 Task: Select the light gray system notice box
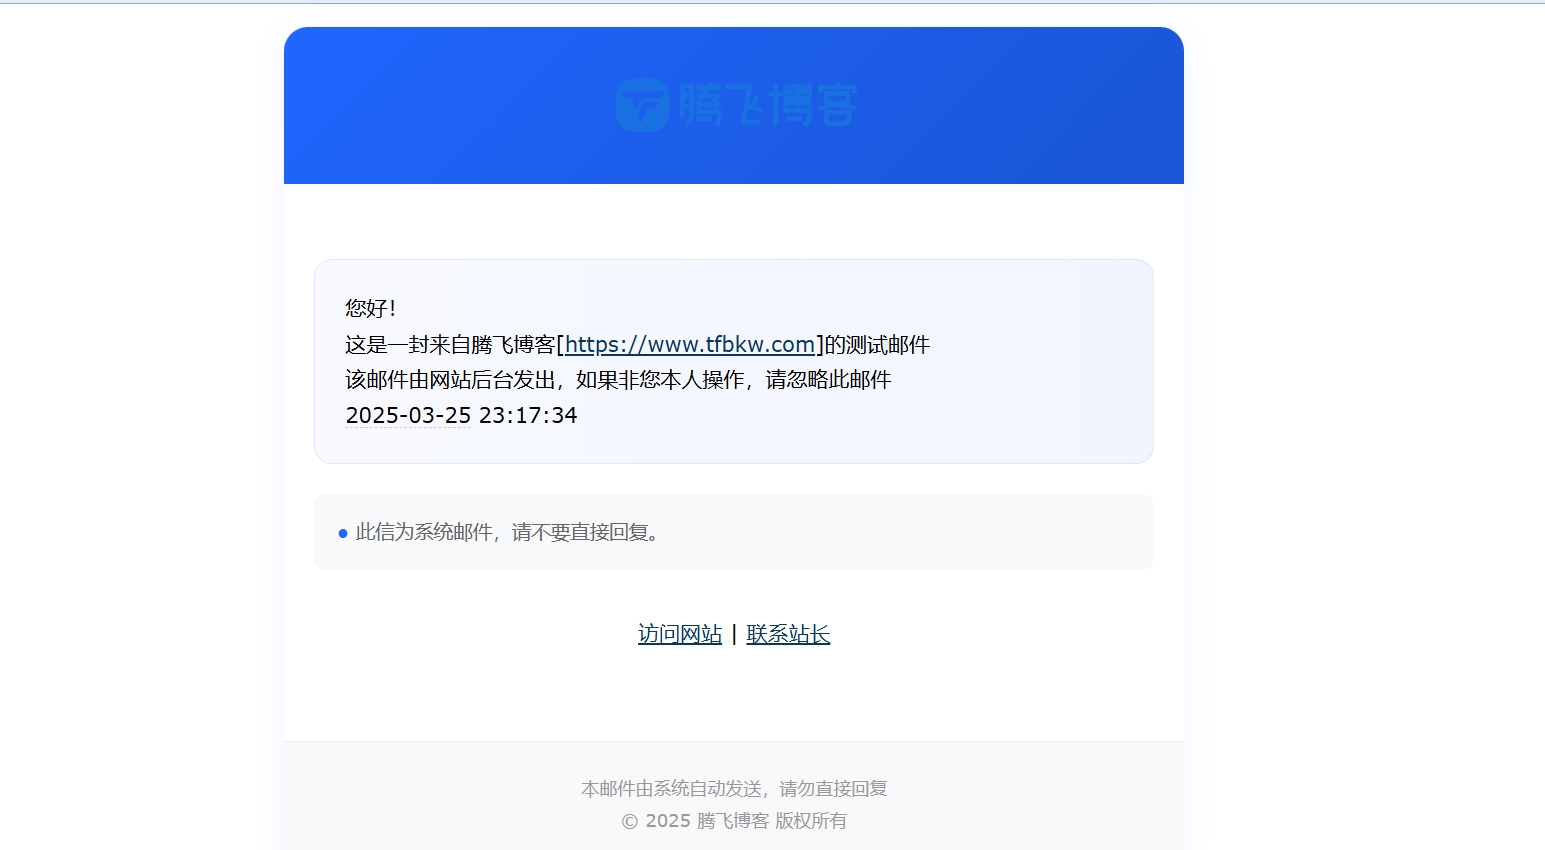734,531
